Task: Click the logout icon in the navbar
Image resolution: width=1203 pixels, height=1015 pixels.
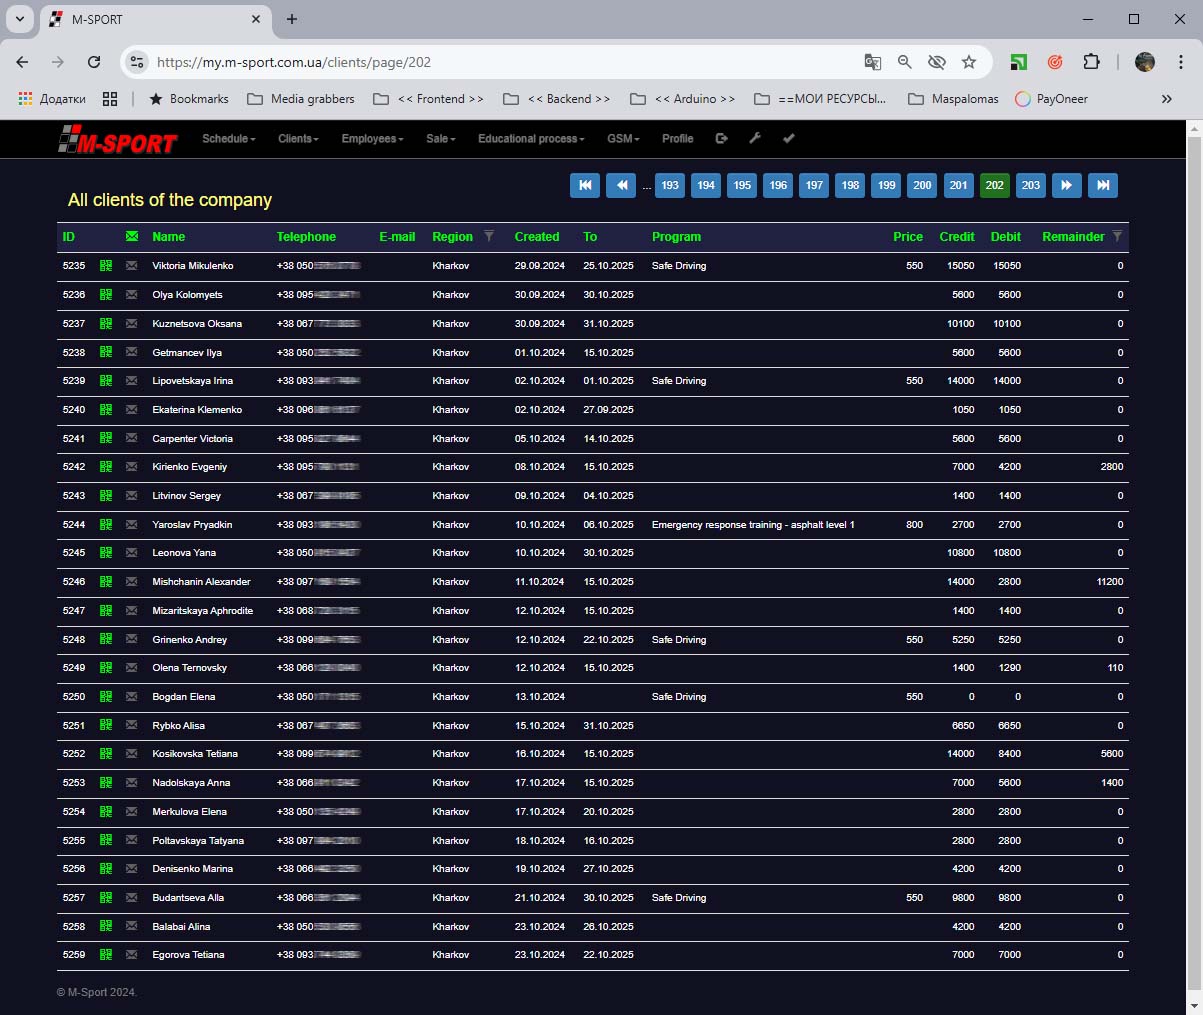Action: (x=721, y=139)
